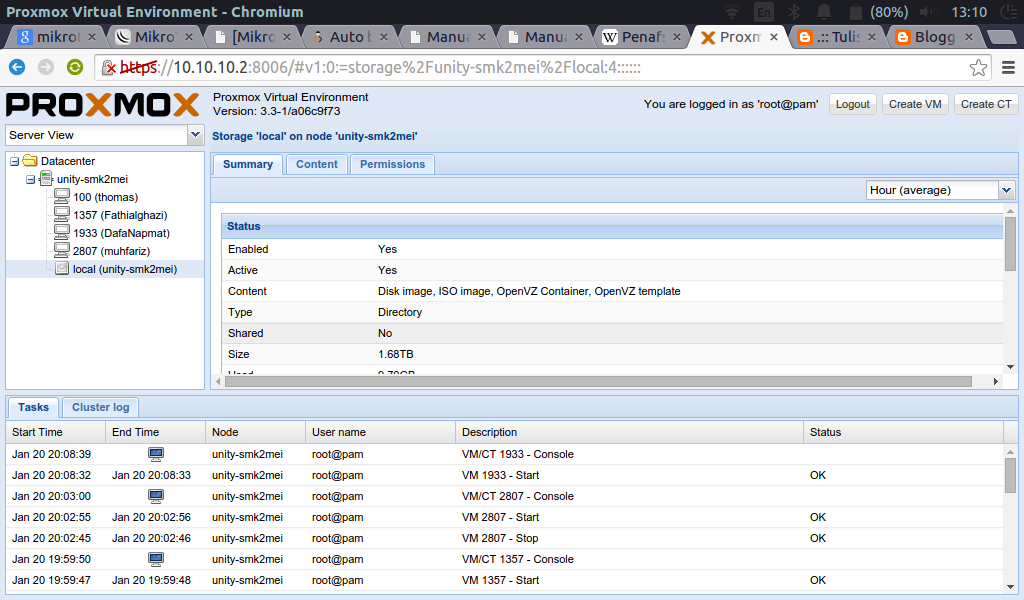Viewport: 1024px width, 600px height.
Task: Collapse the Datacenter tree node
Action: tap(14, 161)
